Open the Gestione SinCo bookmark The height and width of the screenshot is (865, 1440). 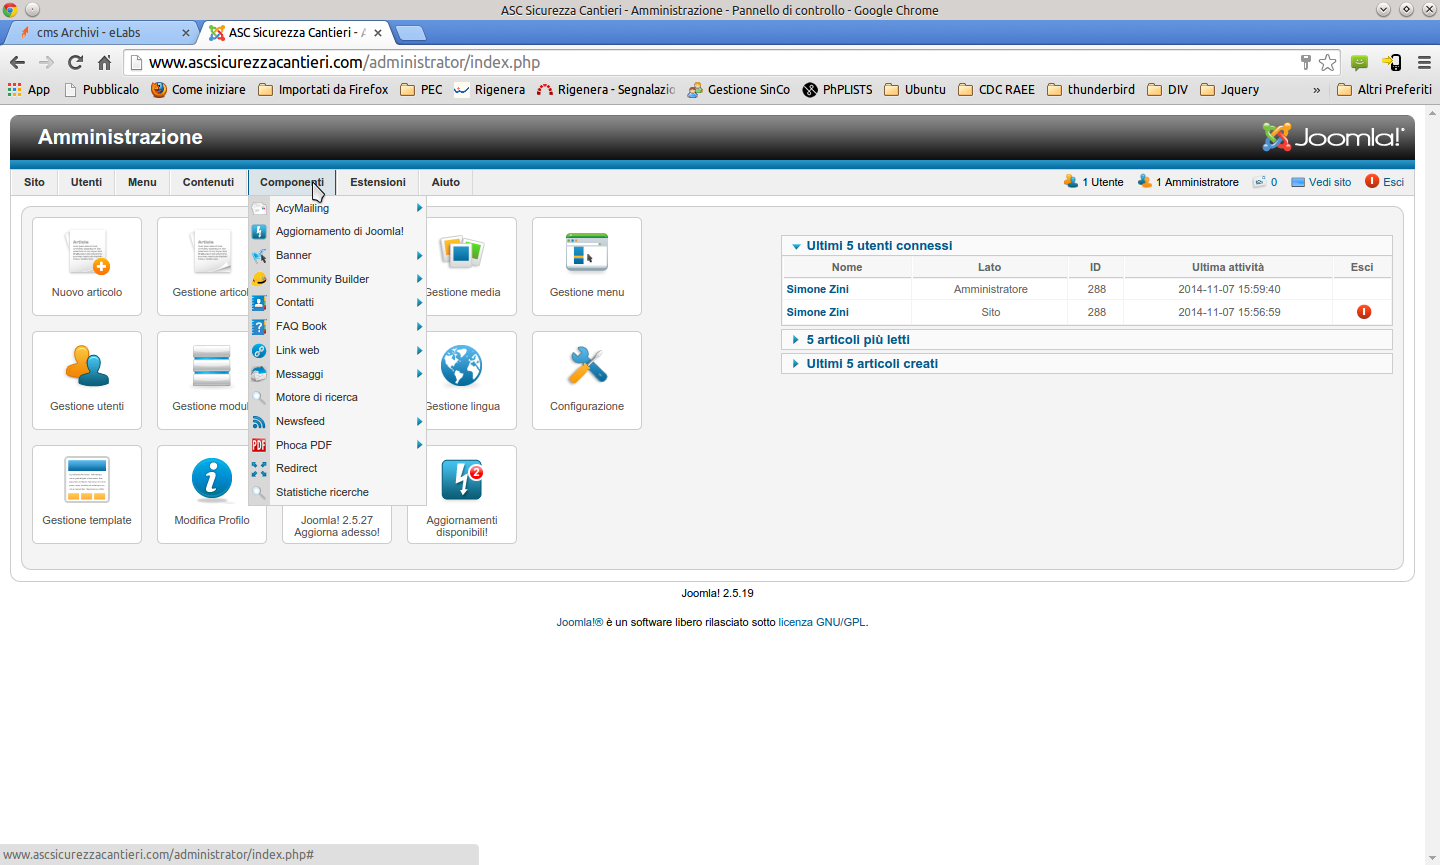tap(738, 89)
